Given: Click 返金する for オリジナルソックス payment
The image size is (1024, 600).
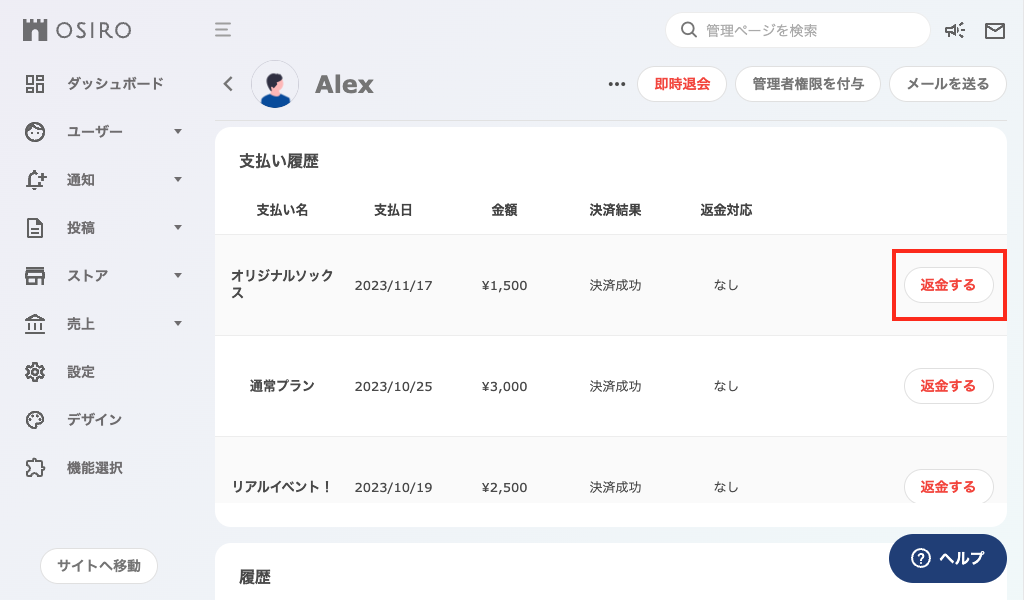Looking at the screenshot, I should pos(948,285).
